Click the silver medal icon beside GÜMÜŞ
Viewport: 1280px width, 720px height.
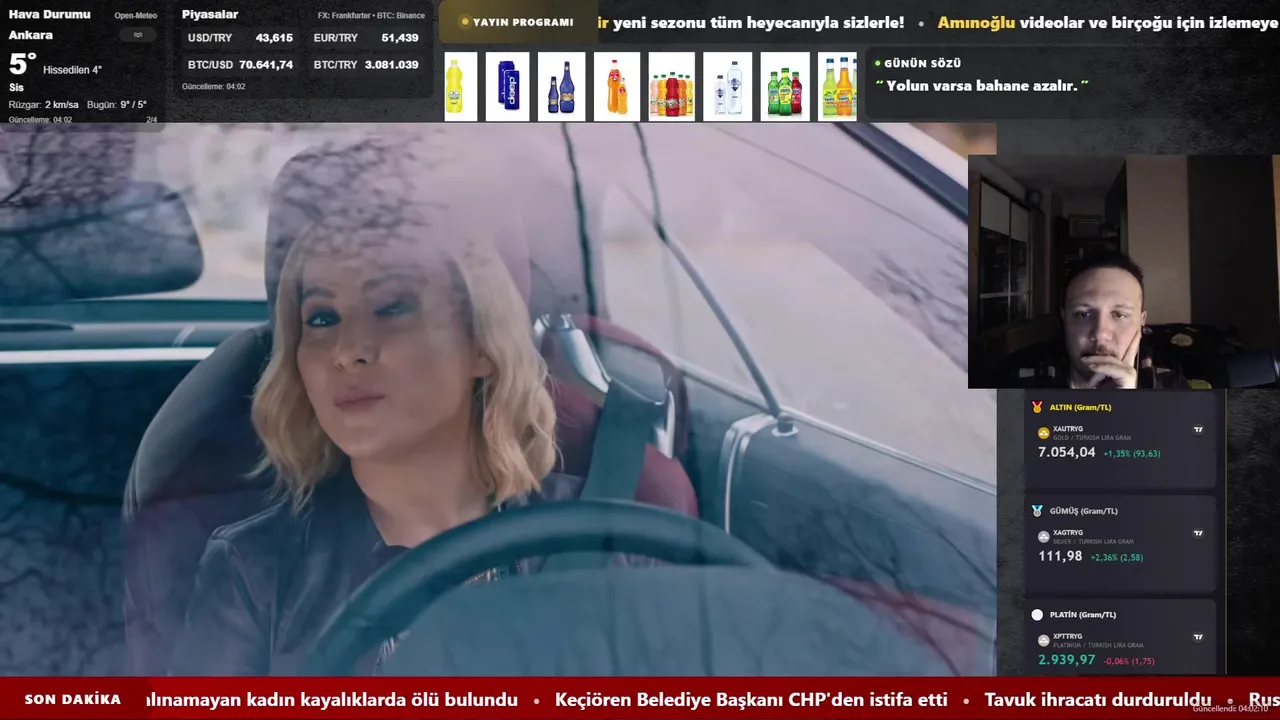coord(1037,511)
